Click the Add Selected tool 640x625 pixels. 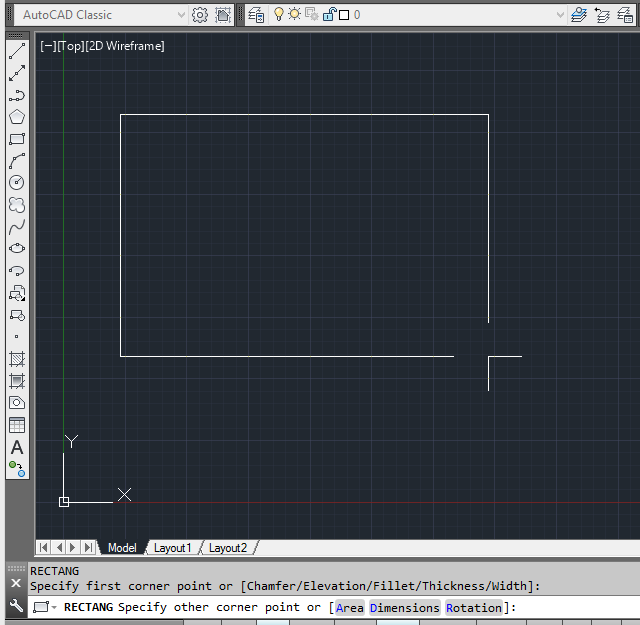pos(17,469)
